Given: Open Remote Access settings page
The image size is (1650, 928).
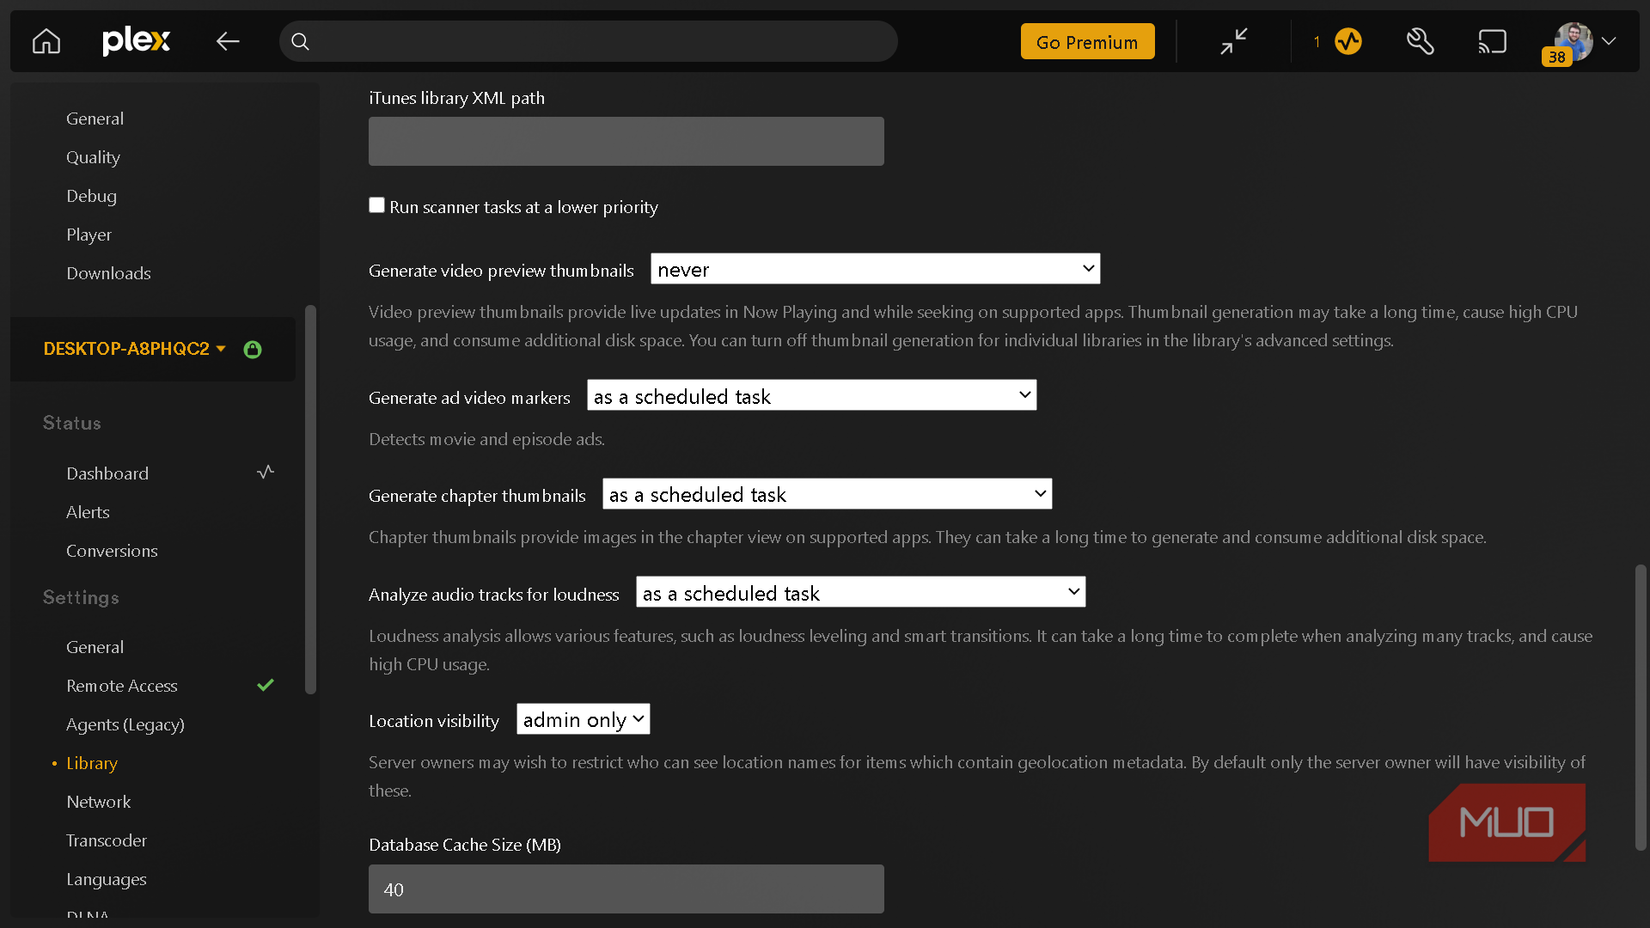Looking at the screenshot, I should click(x=122, y=686).
